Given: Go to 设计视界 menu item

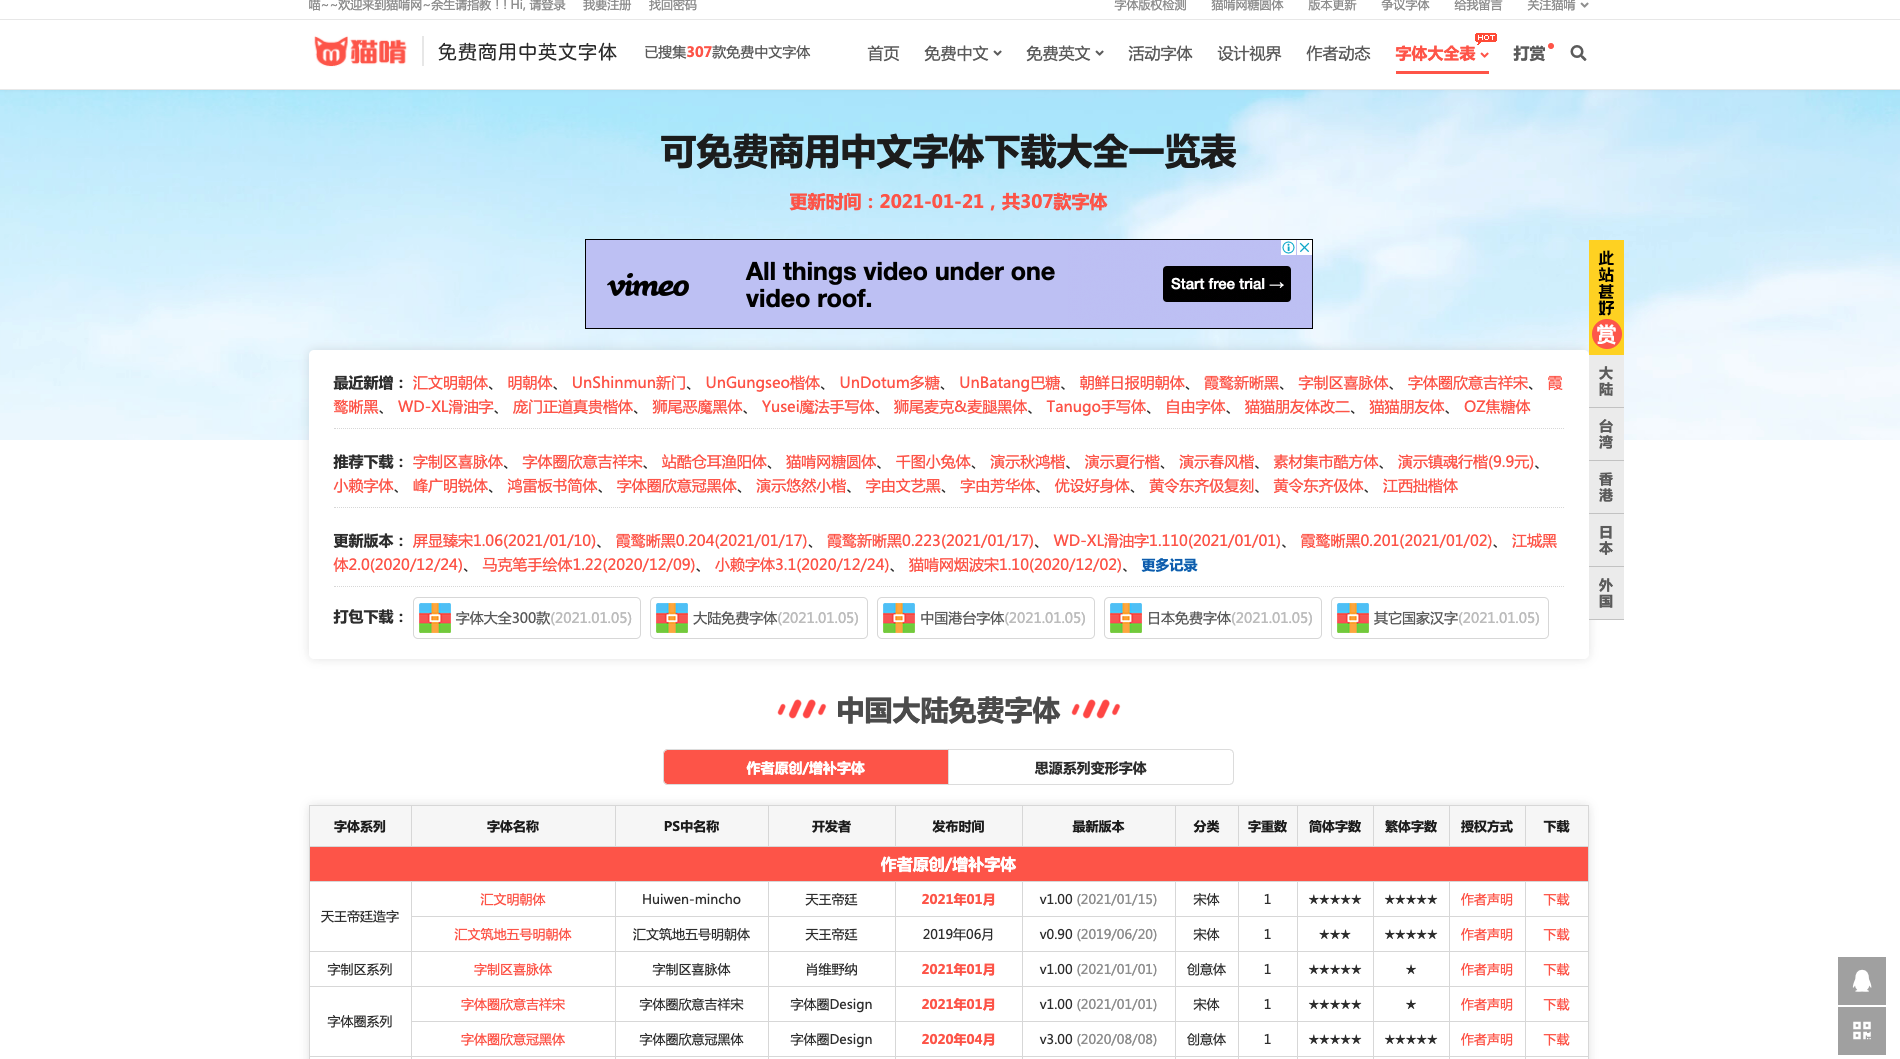Looking at the screenshot, I should click(x=1249, y=54).
